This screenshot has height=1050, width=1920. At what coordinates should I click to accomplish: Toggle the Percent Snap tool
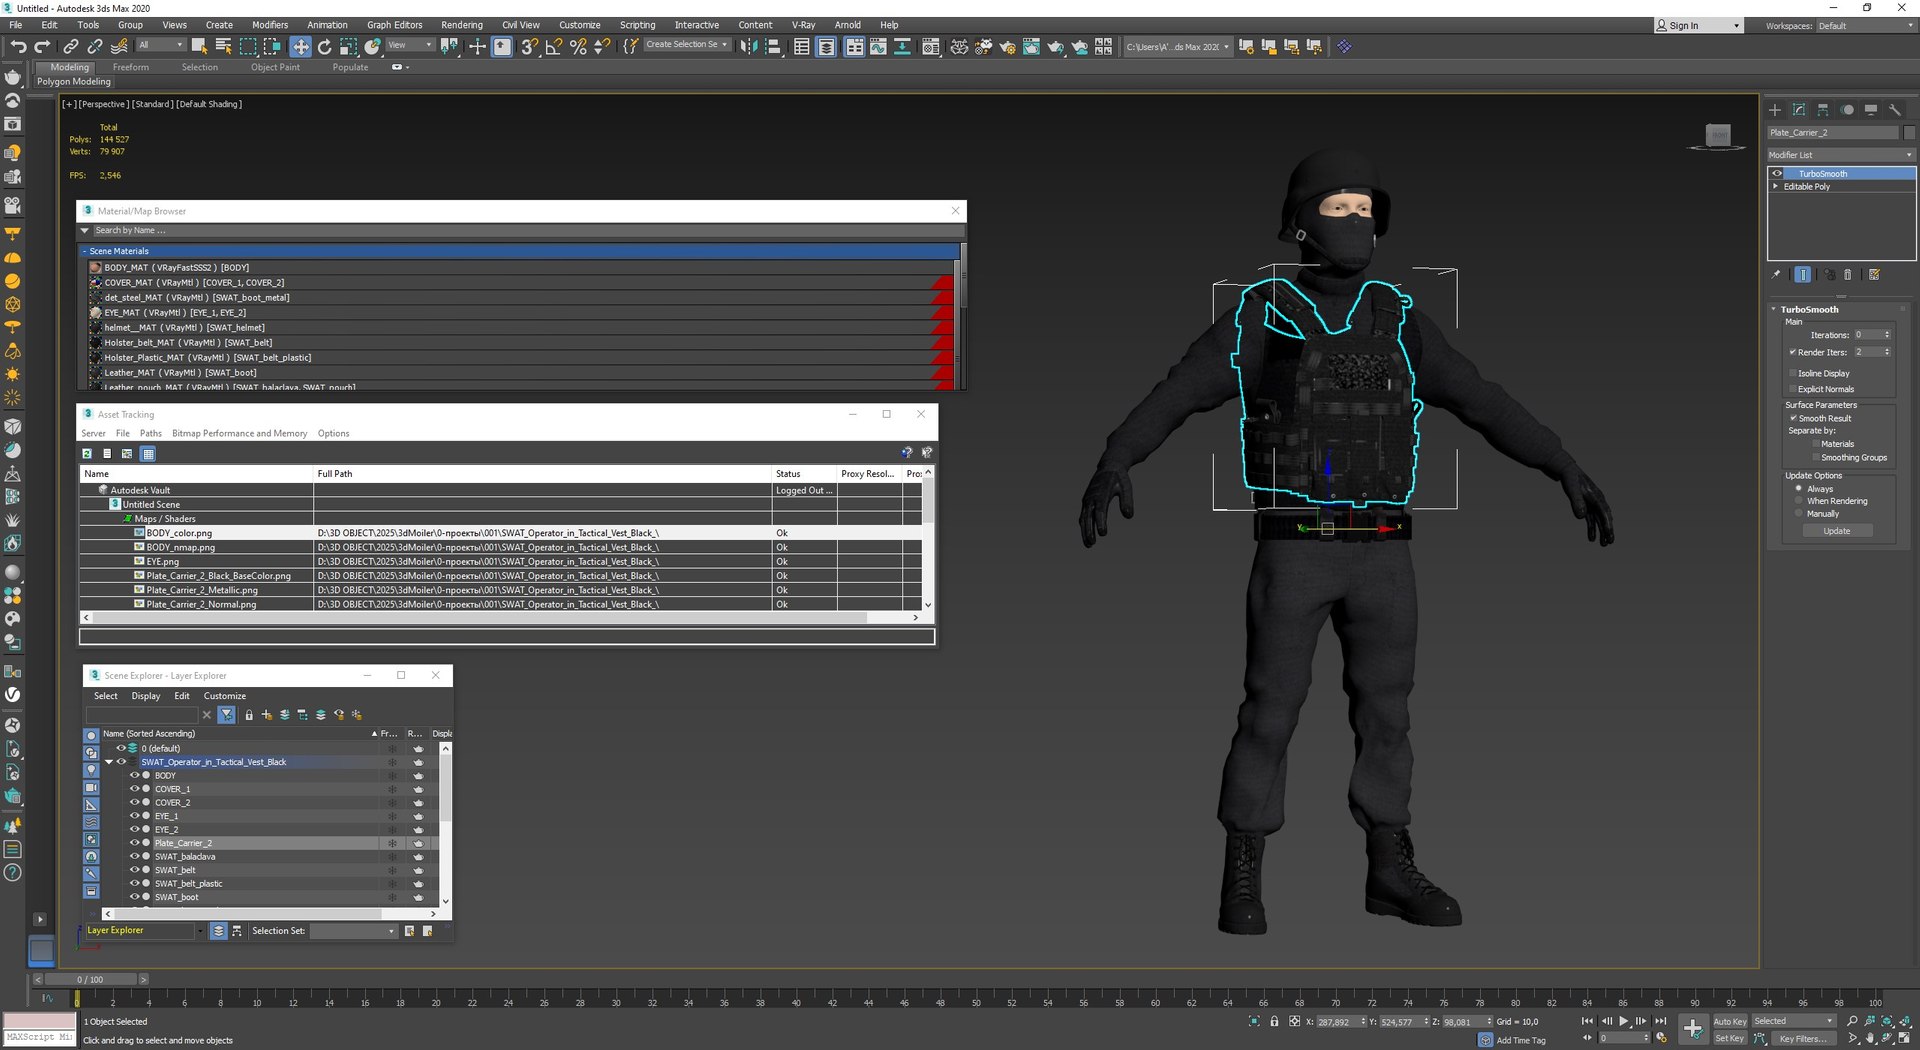(578, 46)
